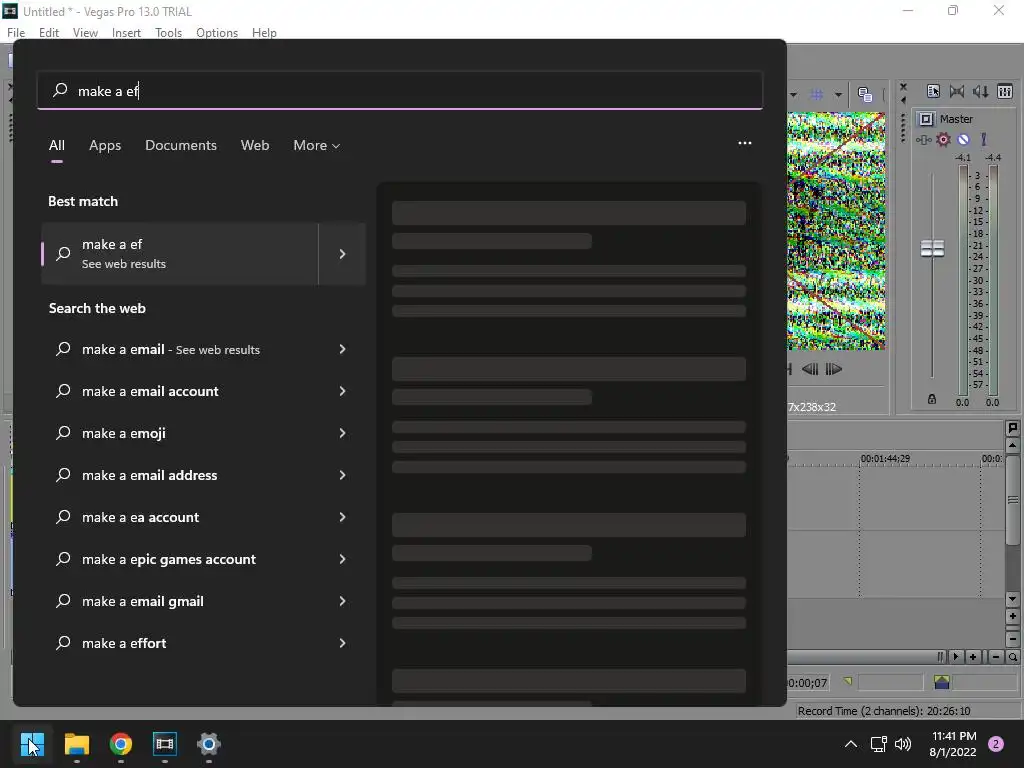Expand chevron for 'make a epic games account'
This screenshot has width=1024, height=768.
coord(342,559)
